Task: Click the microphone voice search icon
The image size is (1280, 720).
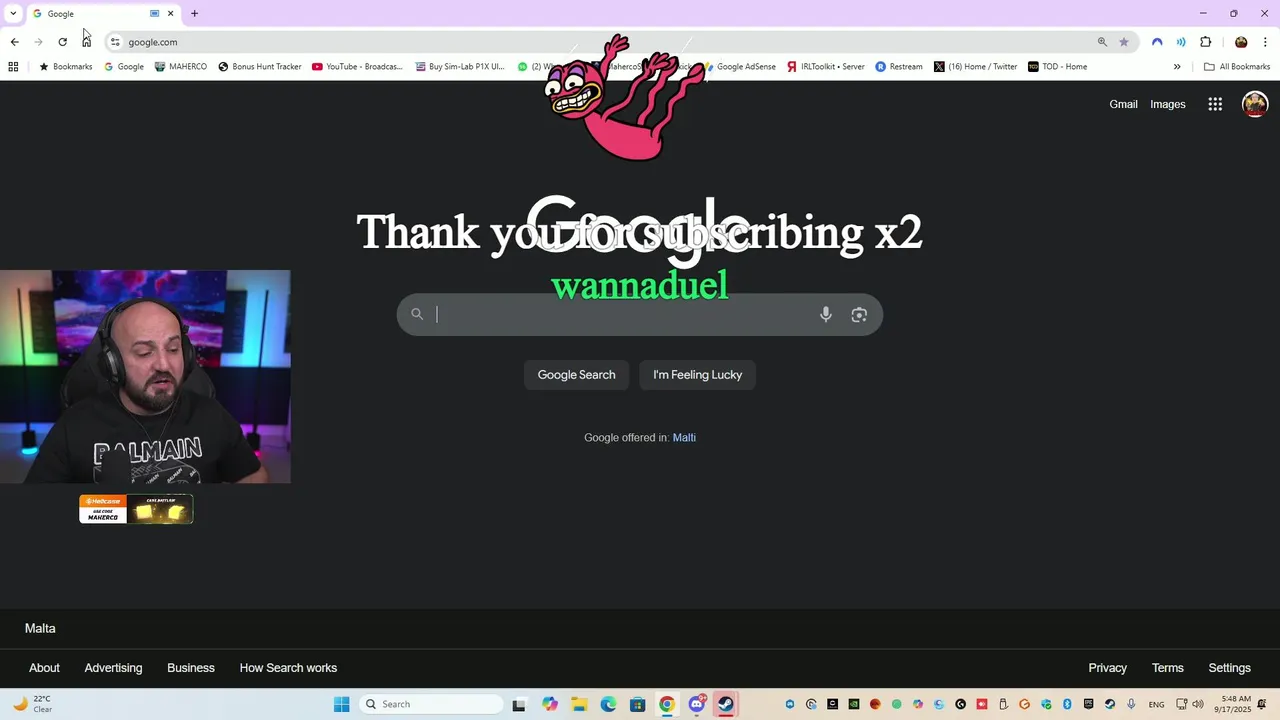Action: click(x=826, y=314)
